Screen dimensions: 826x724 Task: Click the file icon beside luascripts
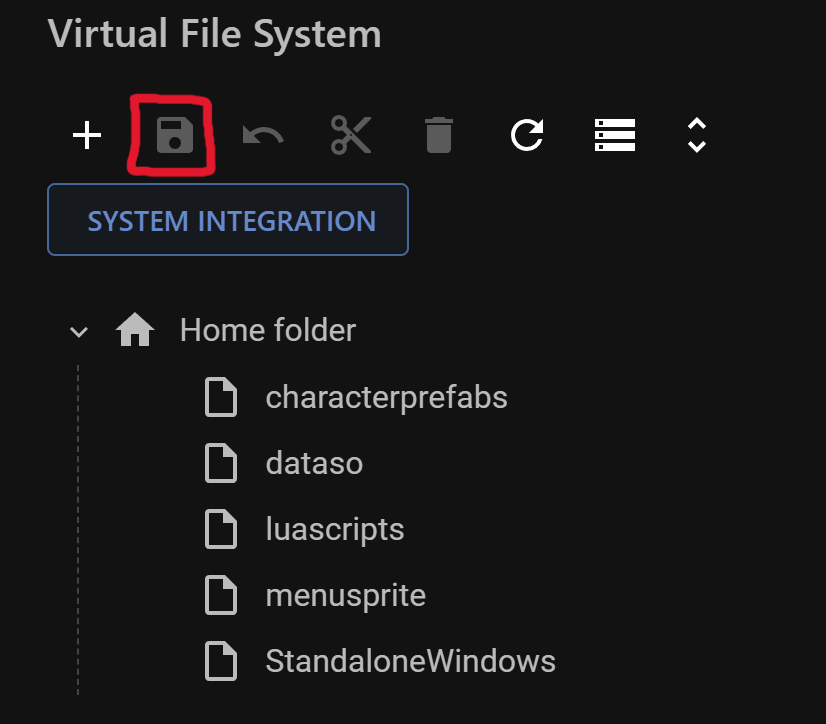point(221,529)
